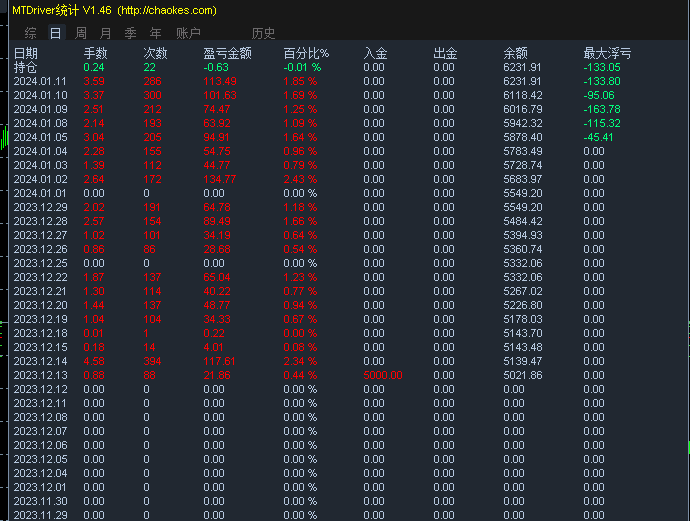
Task: Click lots value 4.58
Action: tap(94, 361)
